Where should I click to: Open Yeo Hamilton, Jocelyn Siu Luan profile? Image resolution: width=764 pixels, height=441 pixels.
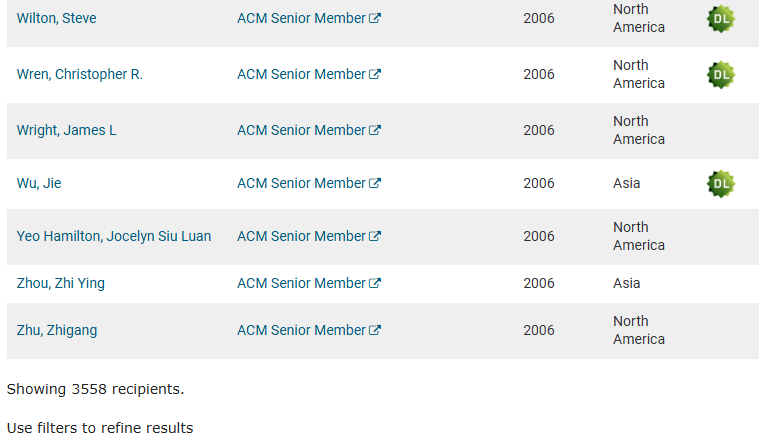pyautogui.click(x=114, y=236)
